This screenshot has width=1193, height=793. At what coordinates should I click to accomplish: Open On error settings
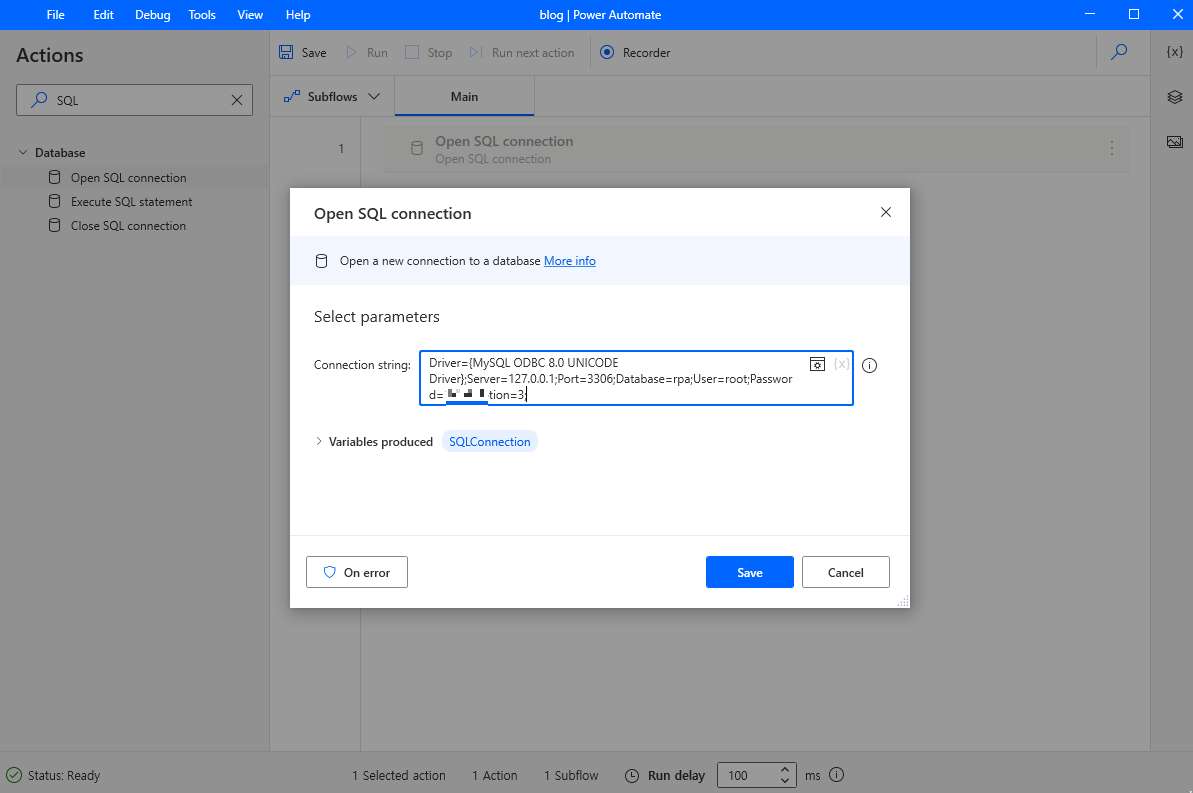(x=357, y=572)
